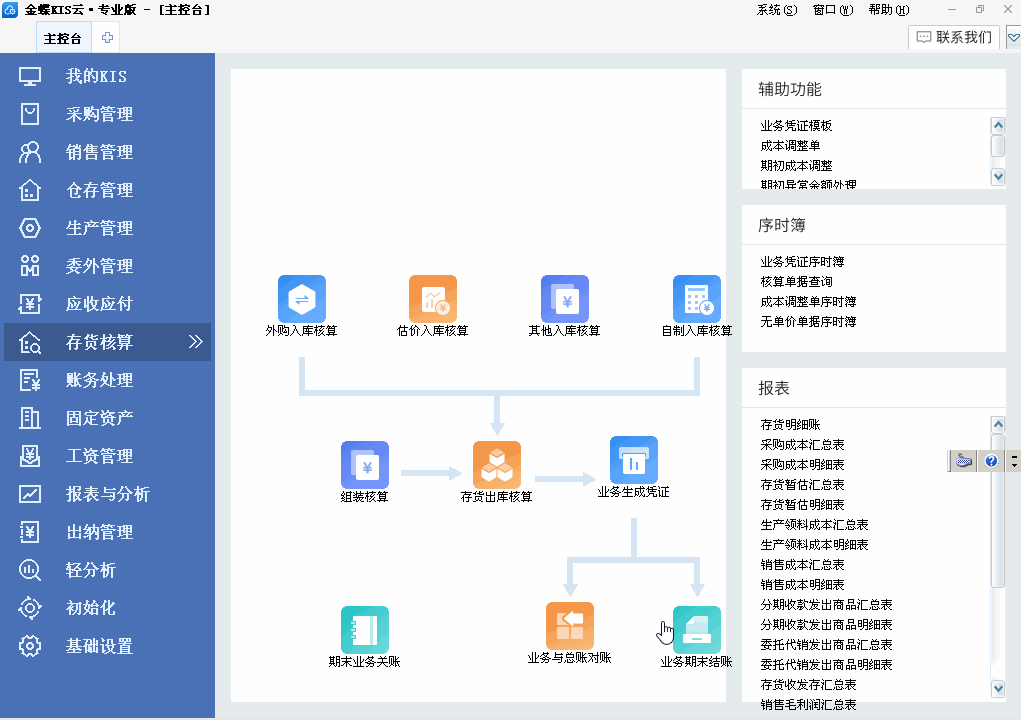The image size is (1021, 720).
Task: Open the 业务与总账对账 icon
Action: tap(570, 626)
